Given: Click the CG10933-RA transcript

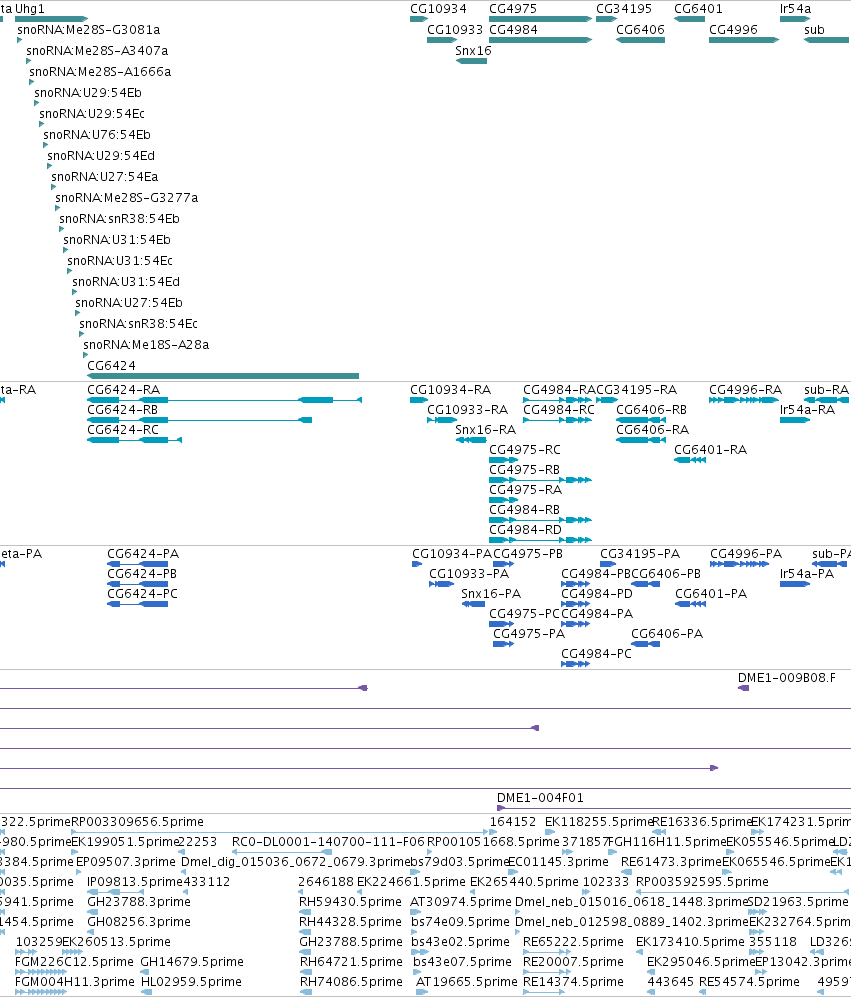Looking at the screenshot, I should 442,420.
